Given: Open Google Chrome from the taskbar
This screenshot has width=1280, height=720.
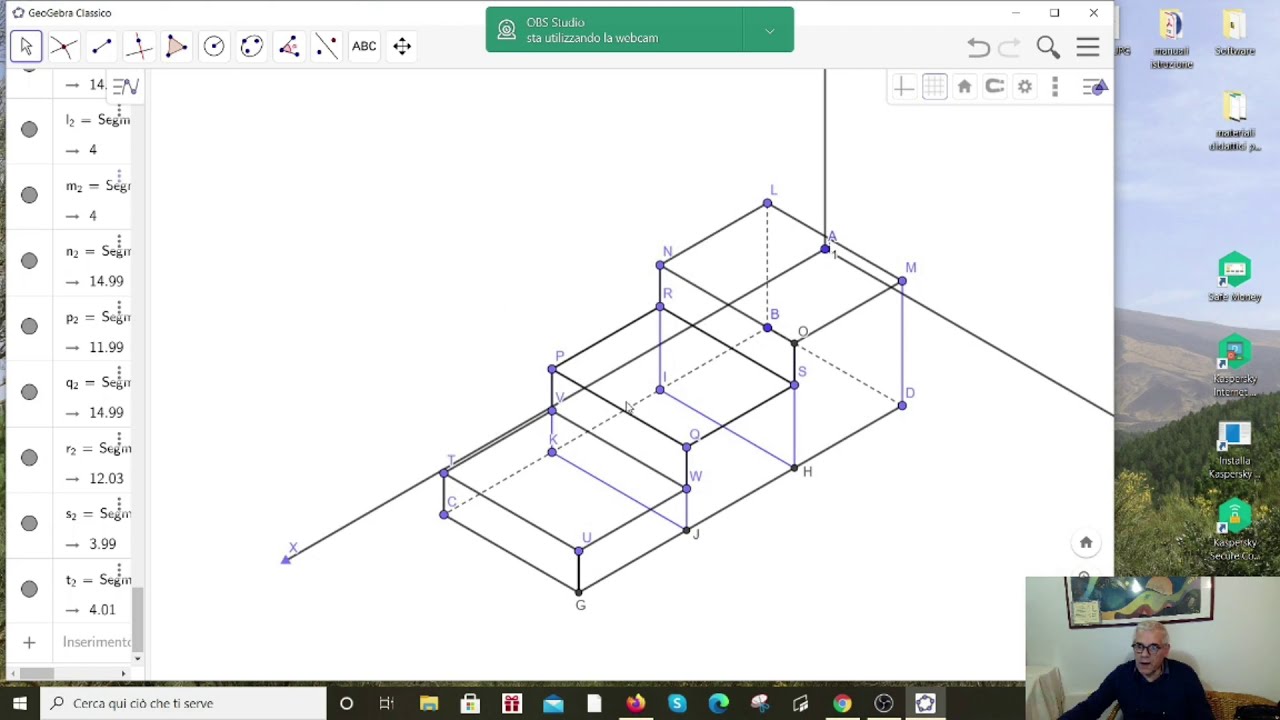Looking at the screenshot, I should click(842, 703).
